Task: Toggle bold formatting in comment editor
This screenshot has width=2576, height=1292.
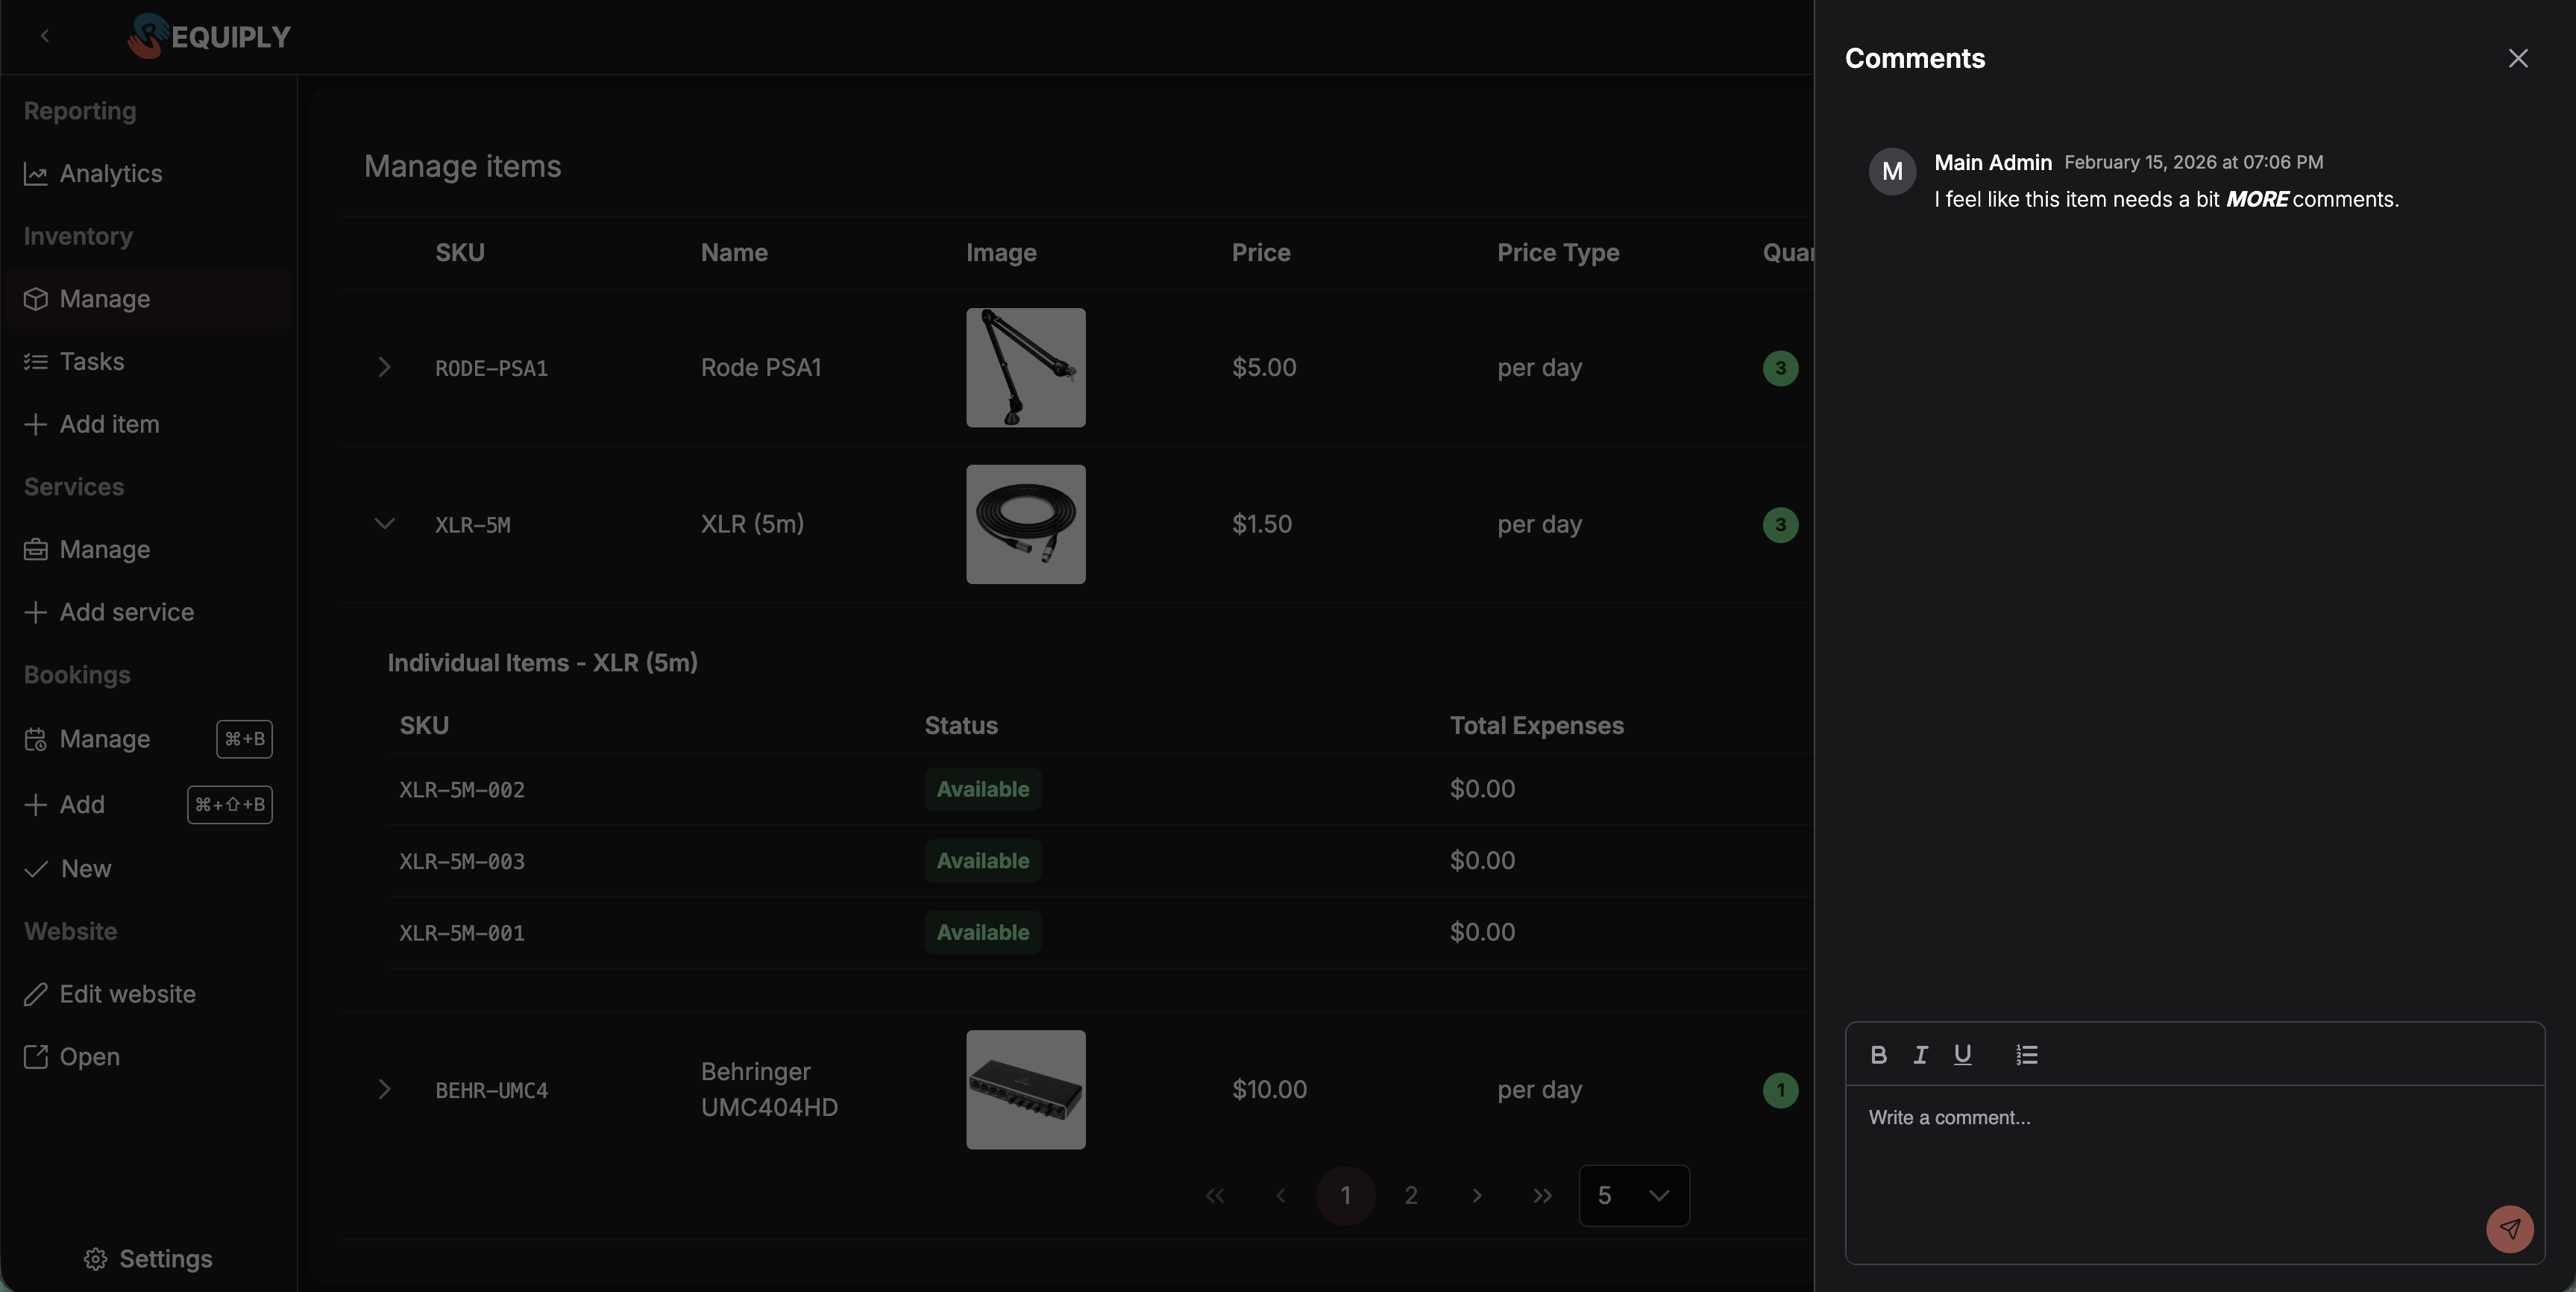Action: coord(1878,1054)
